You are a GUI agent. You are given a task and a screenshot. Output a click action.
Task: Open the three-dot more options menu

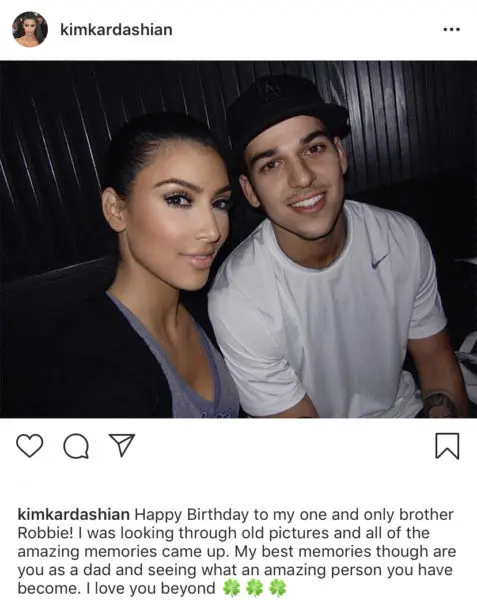[451, 29]
